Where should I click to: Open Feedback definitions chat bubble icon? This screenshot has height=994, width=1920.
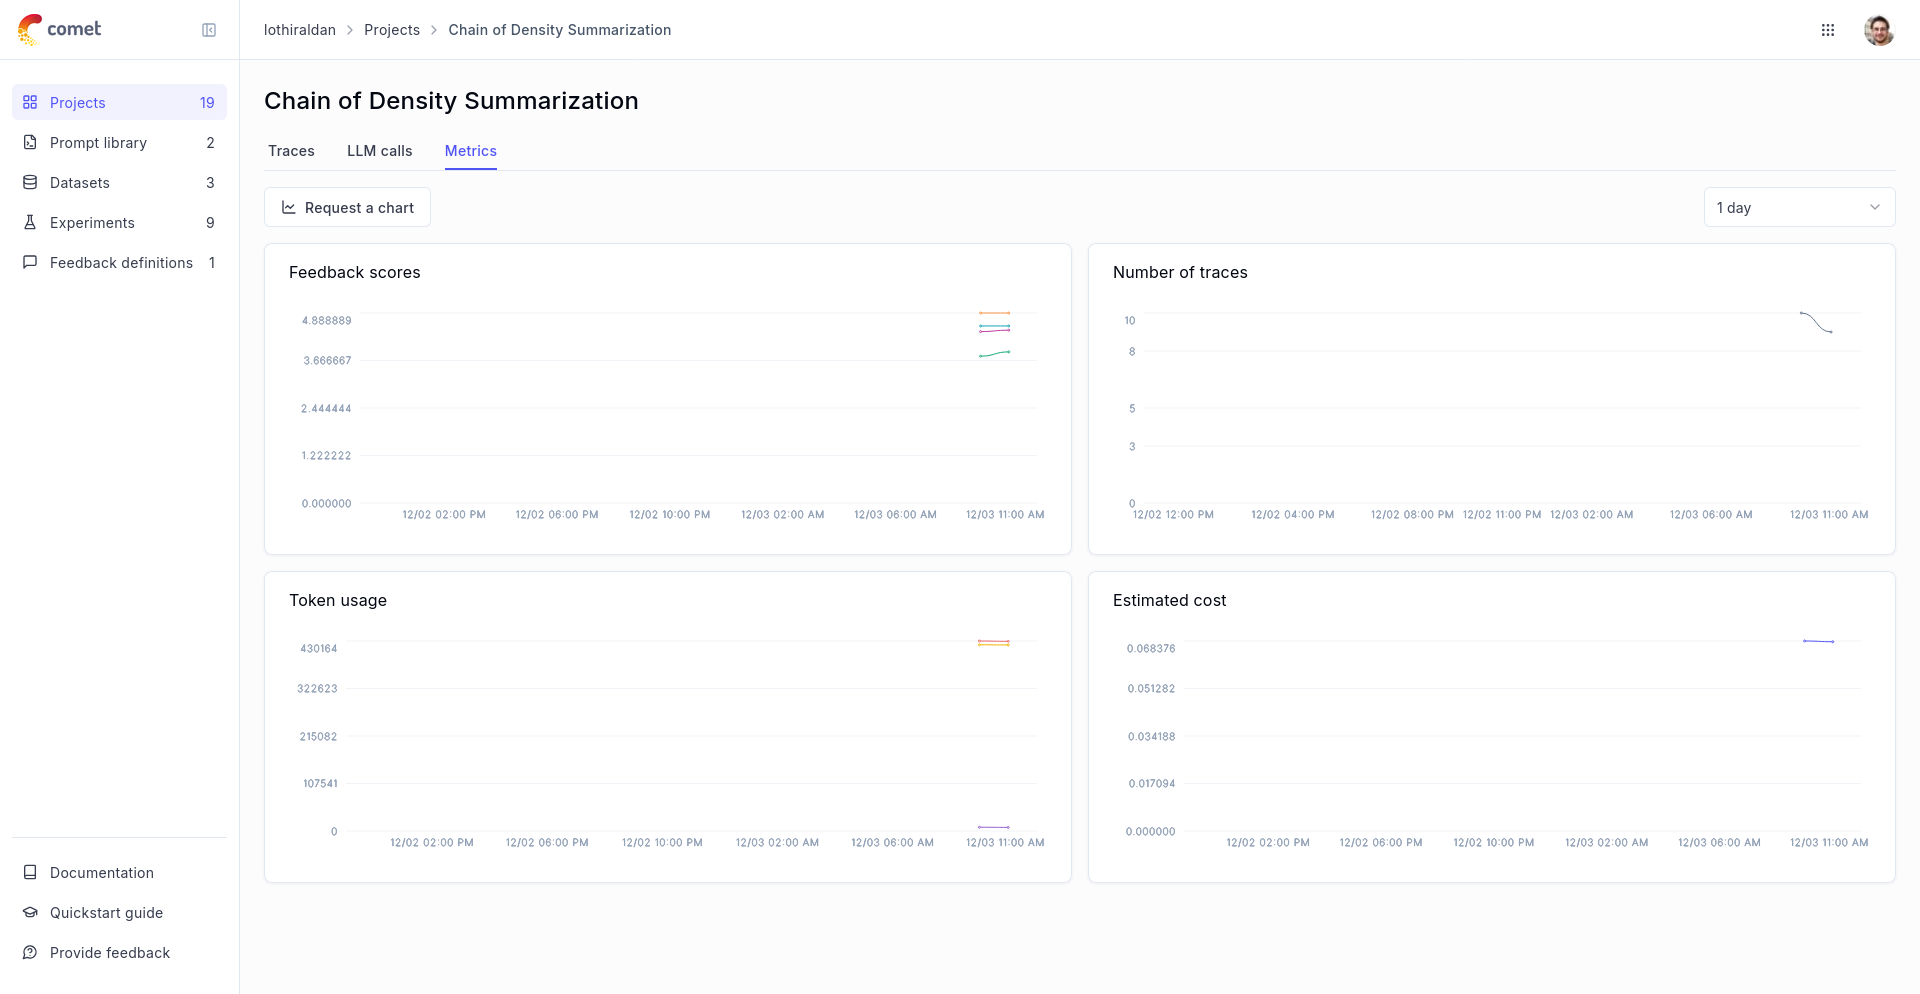(x=30, y=262)
